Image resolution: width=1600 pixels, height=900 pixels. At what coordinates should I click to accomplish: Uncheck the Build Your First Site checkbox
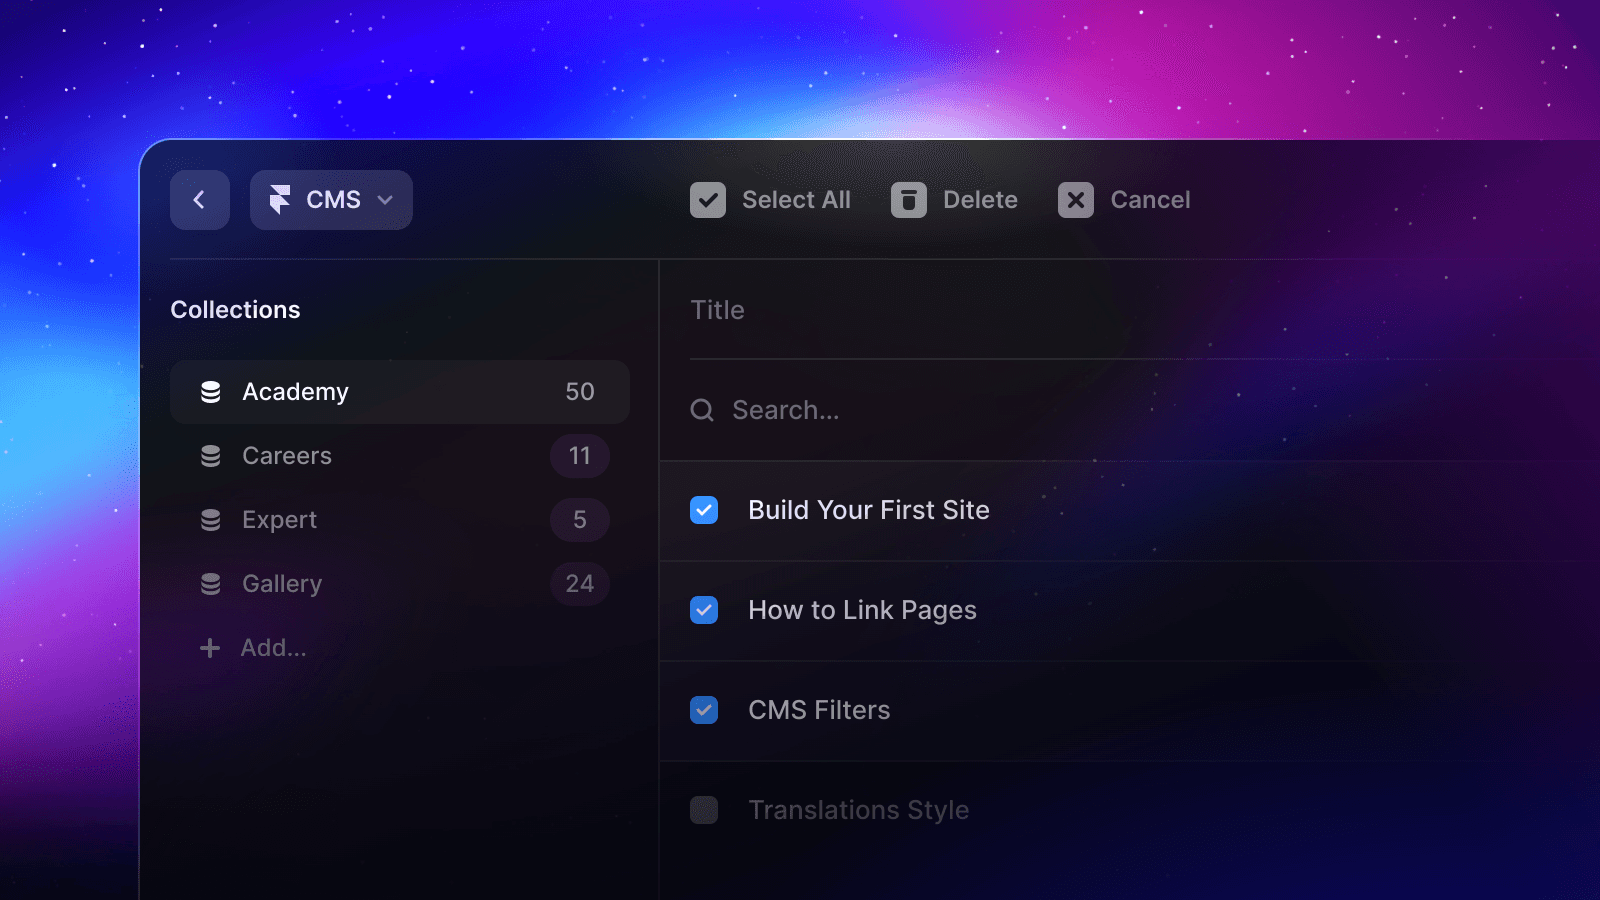704,510
